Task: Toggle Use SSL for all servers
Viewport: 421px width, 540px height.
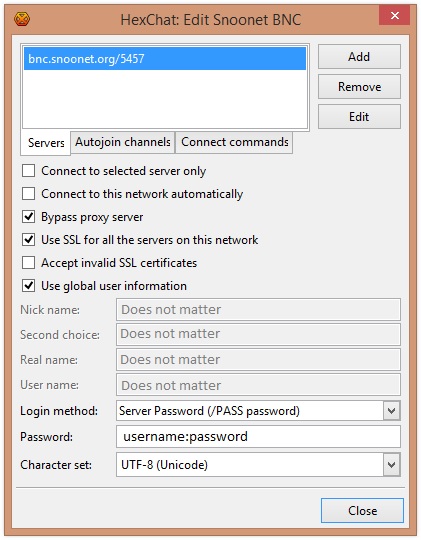Action: pyautogui.click(x=28, y=240)
